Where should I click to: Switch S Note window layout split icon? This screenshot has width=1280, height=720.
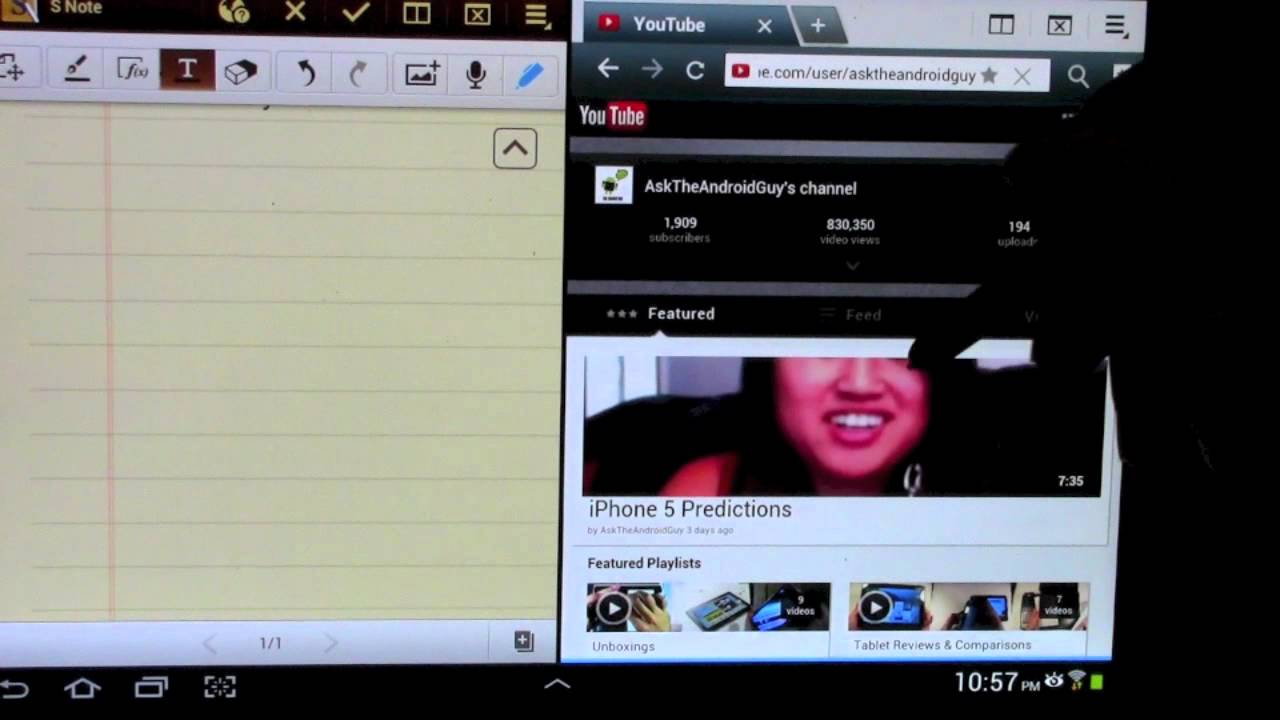point(417,14)
